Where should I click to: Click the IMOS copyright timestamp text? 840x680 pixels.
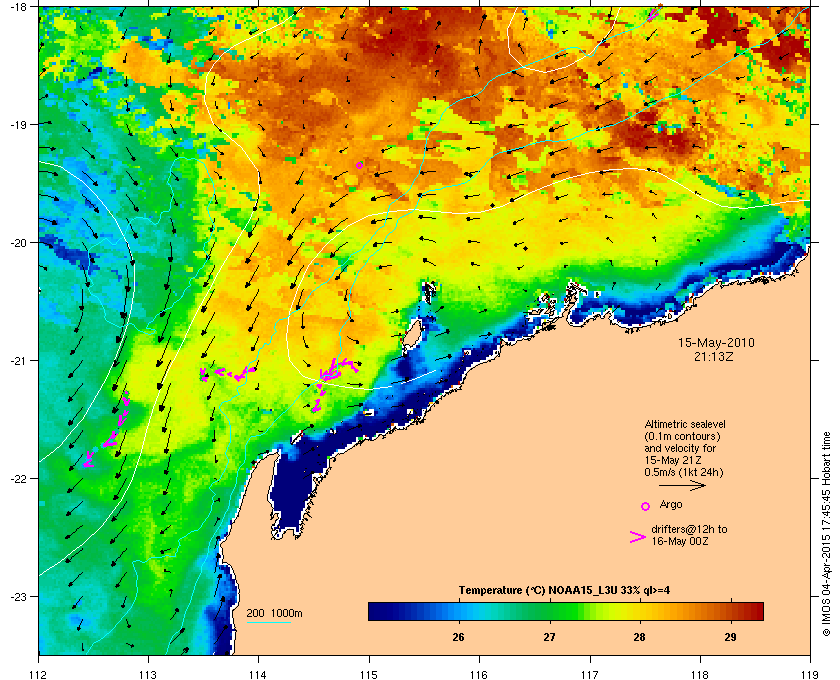click(826, 534)
